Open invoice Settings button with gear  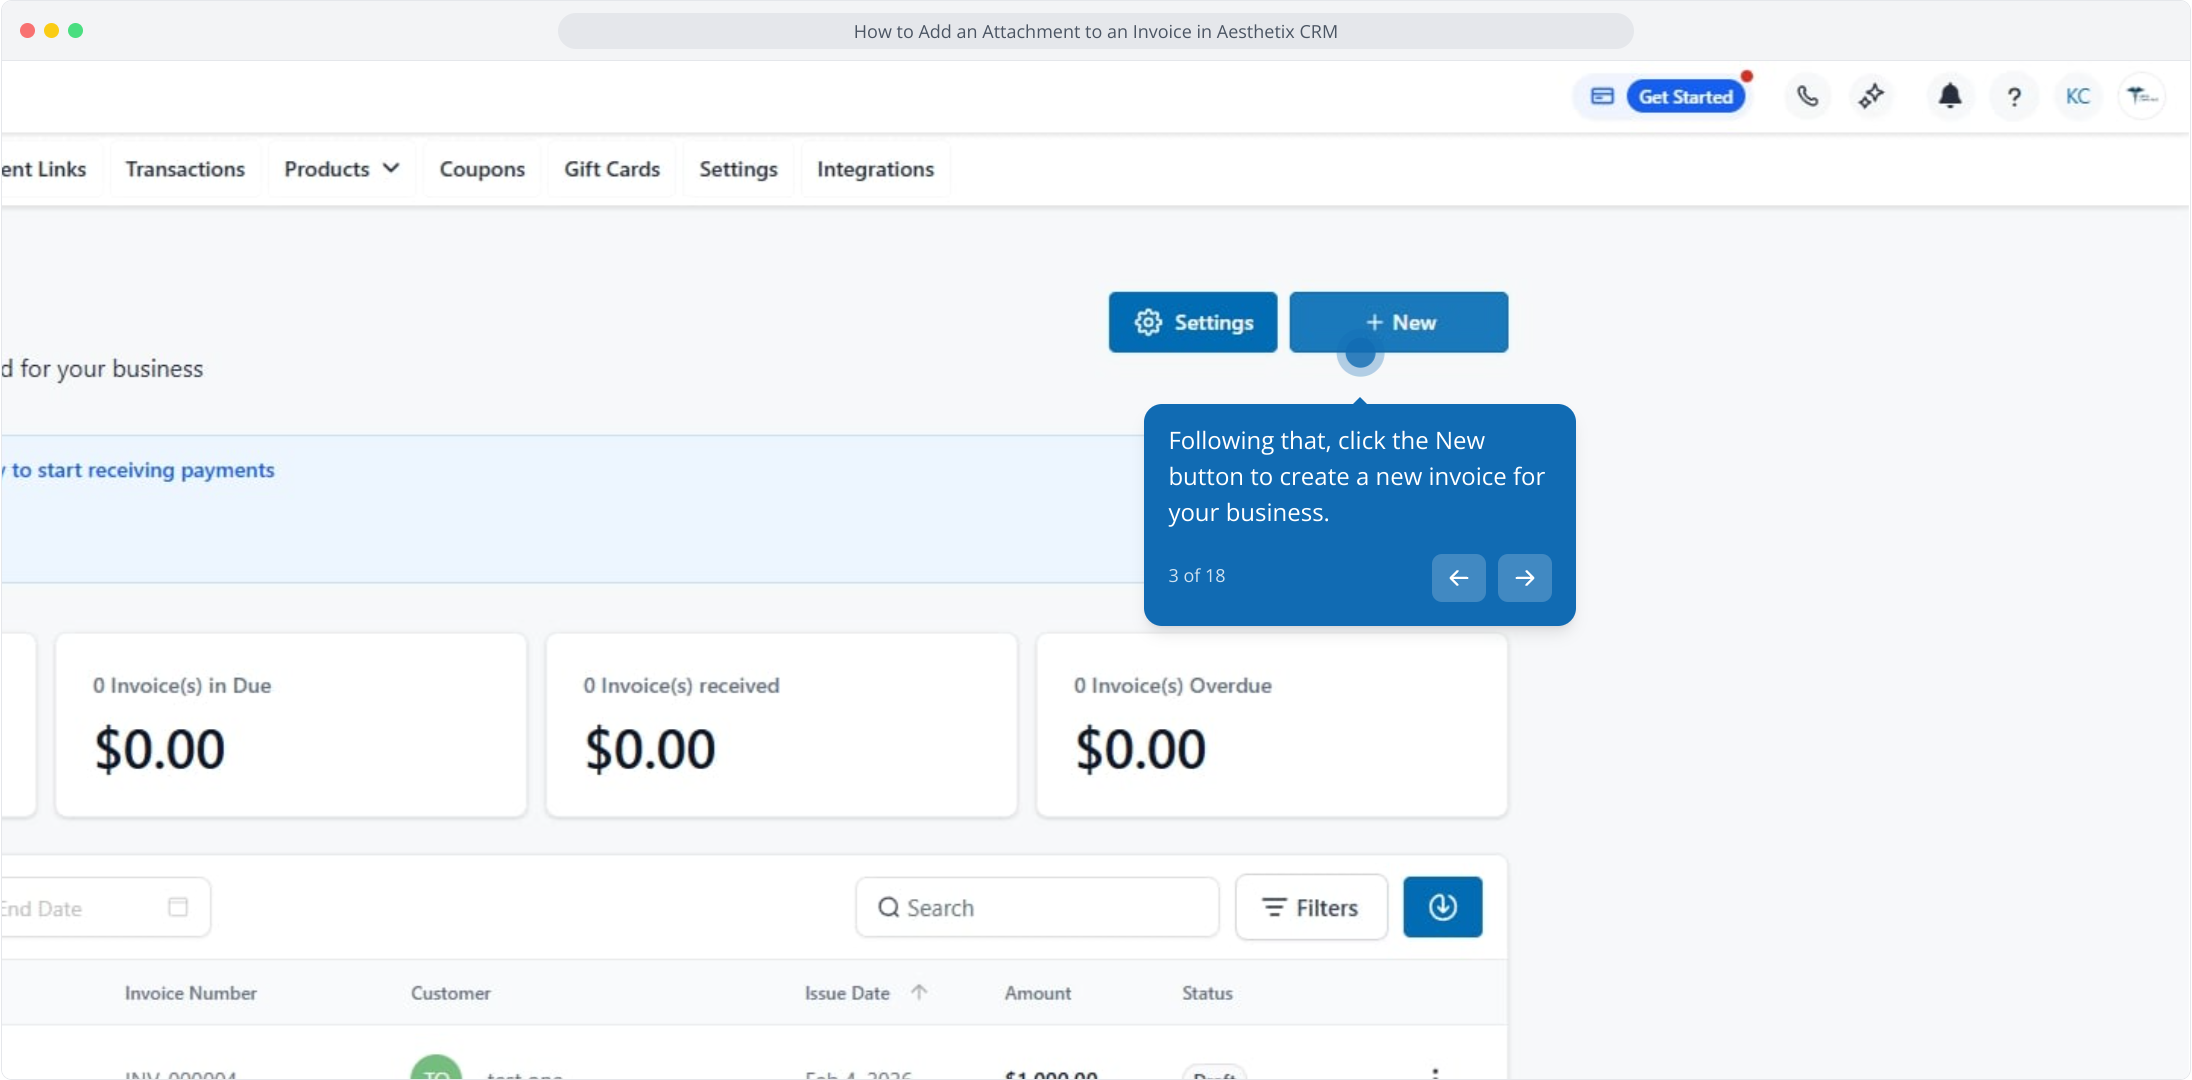click(x=1192, y=322)
